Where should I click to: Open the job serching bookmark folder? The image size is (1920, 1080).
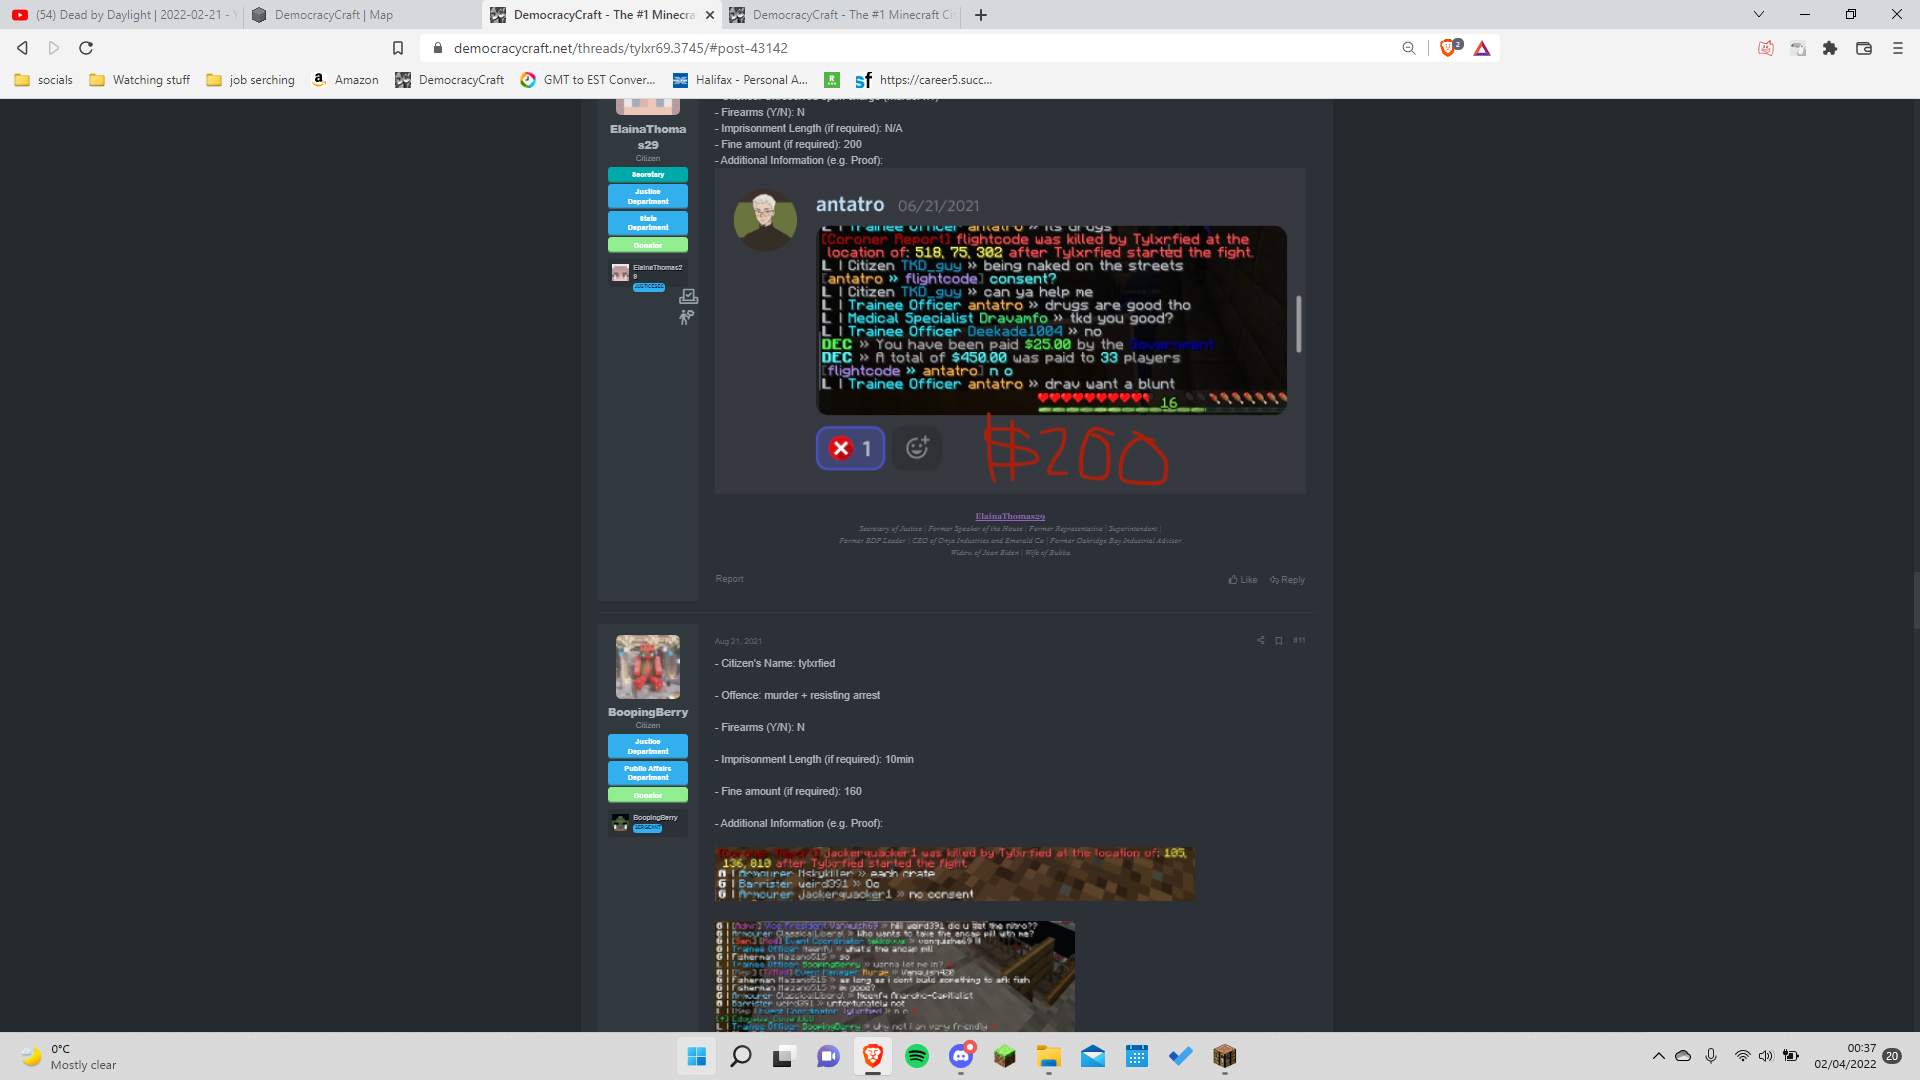pyautogui.click(x=251, y=80)
